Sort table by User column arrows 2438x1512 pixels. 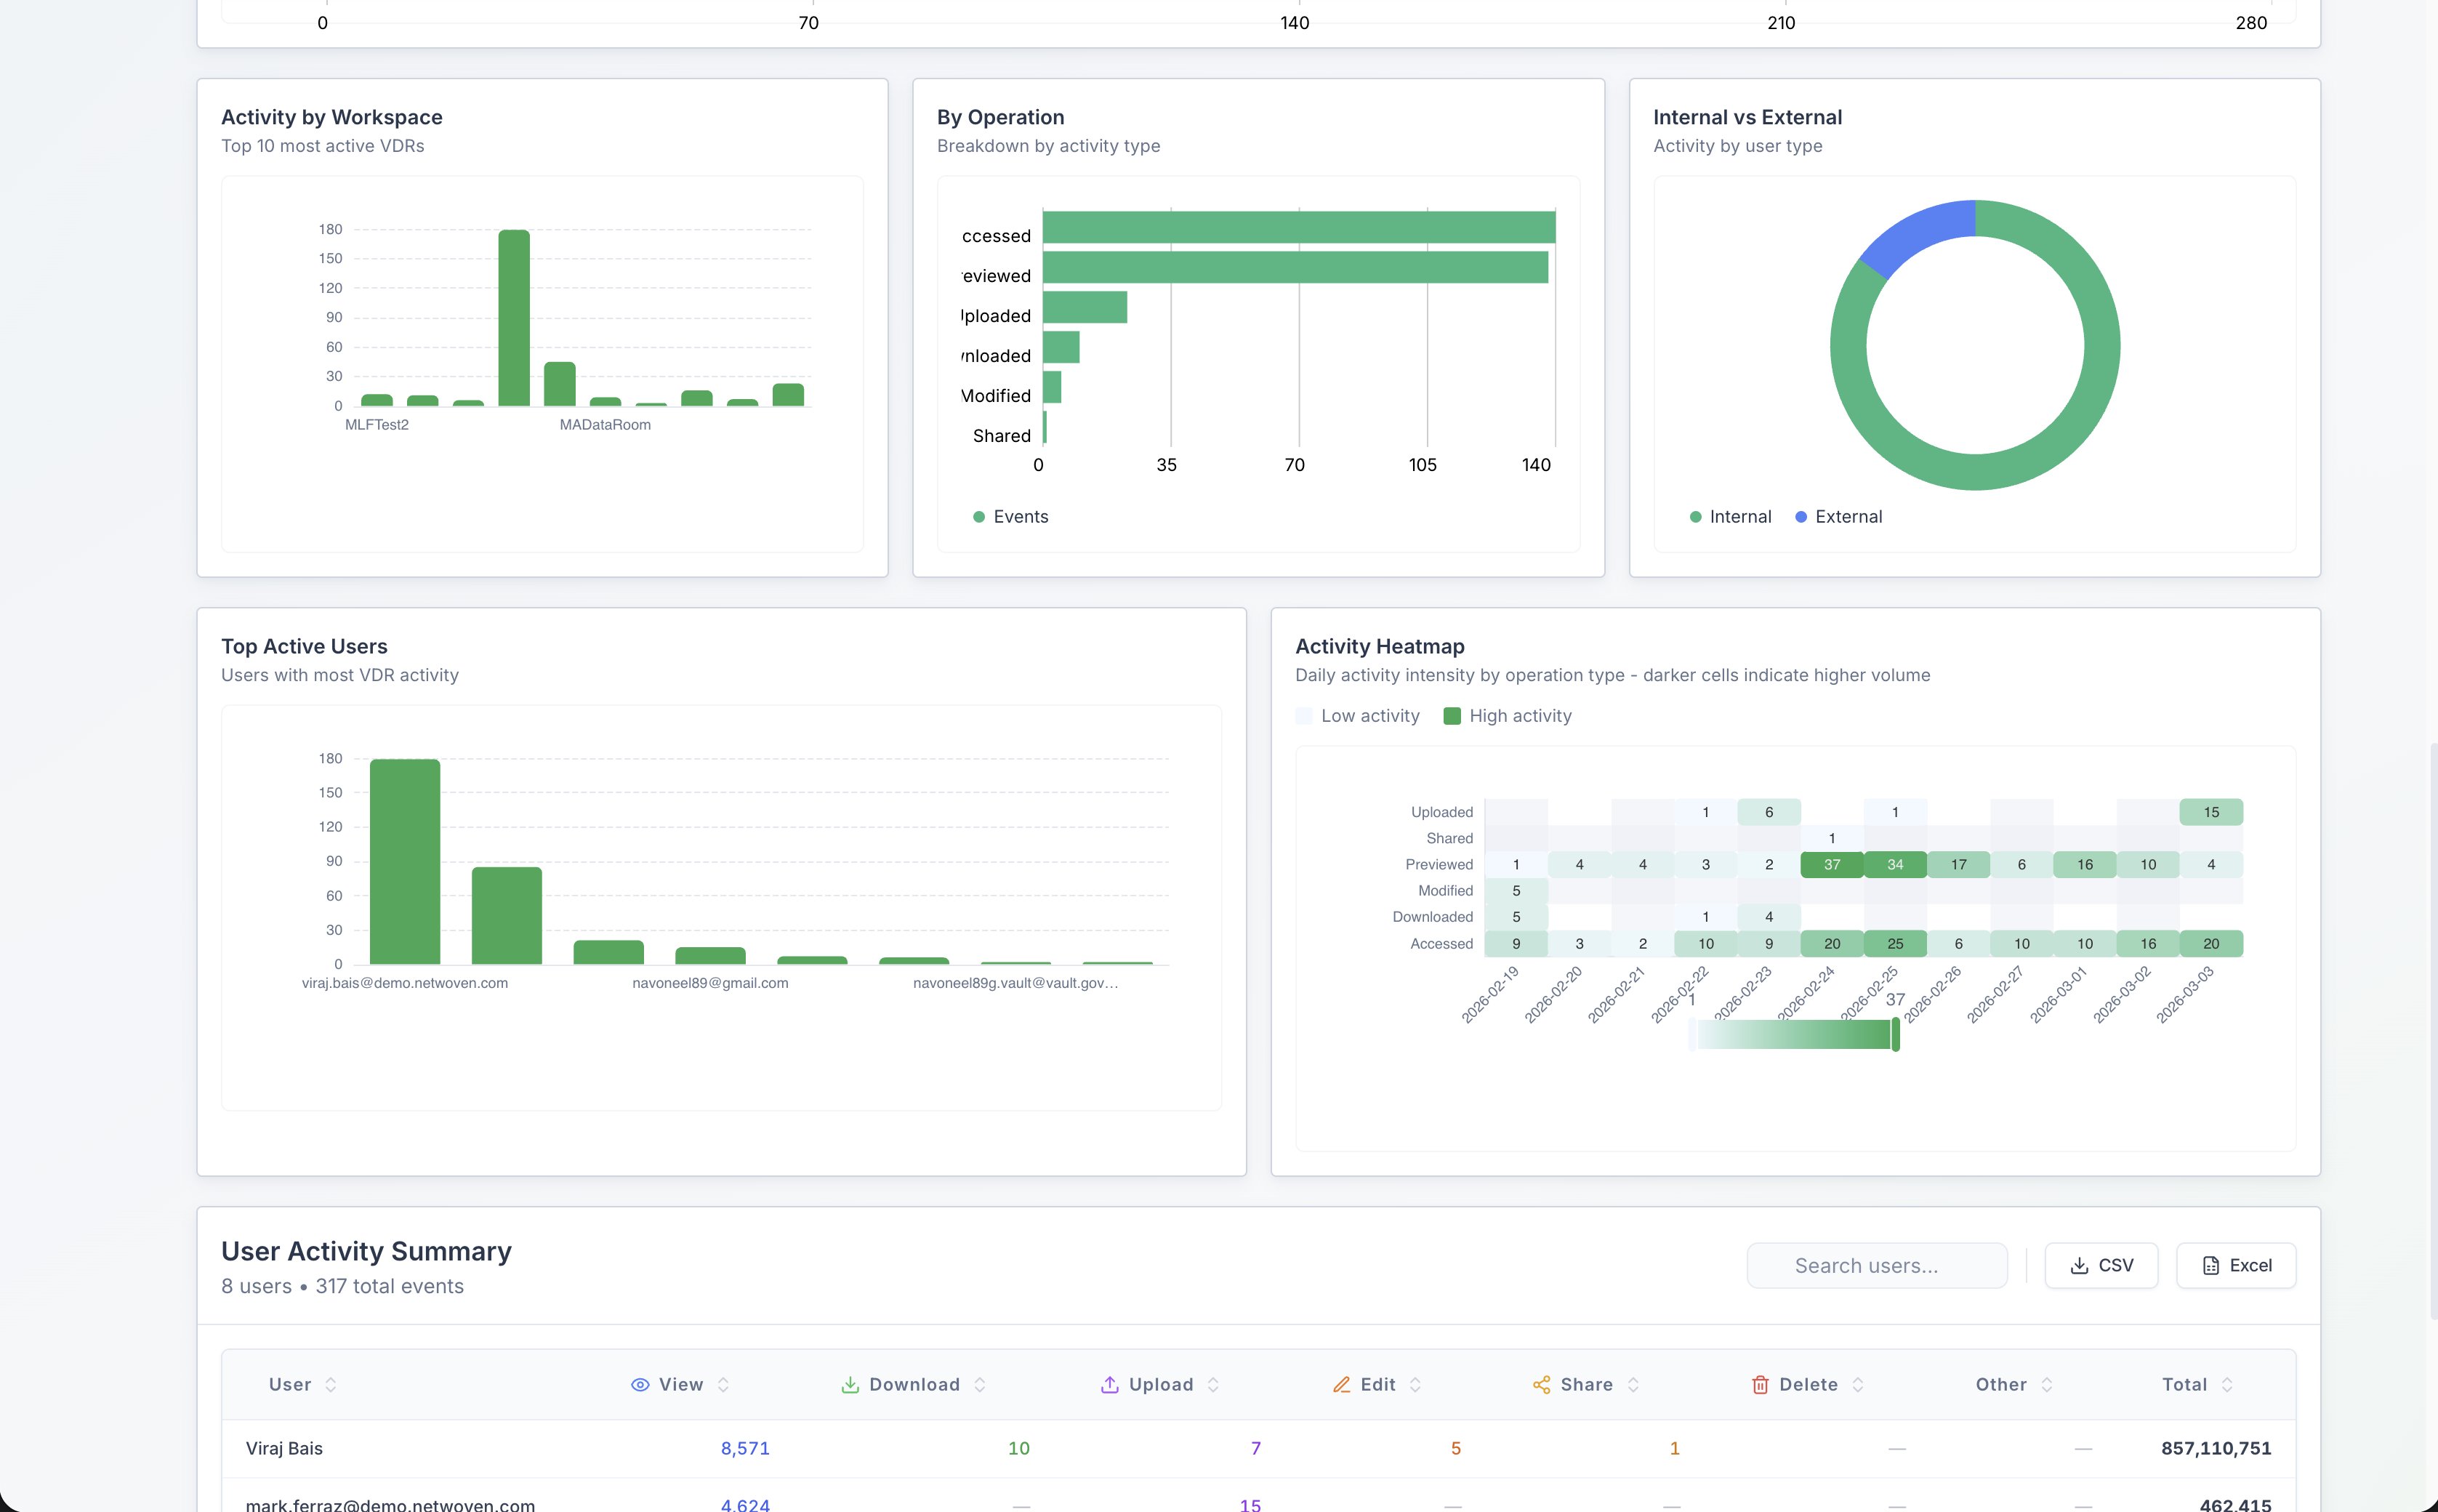(x=331, y=1384)
